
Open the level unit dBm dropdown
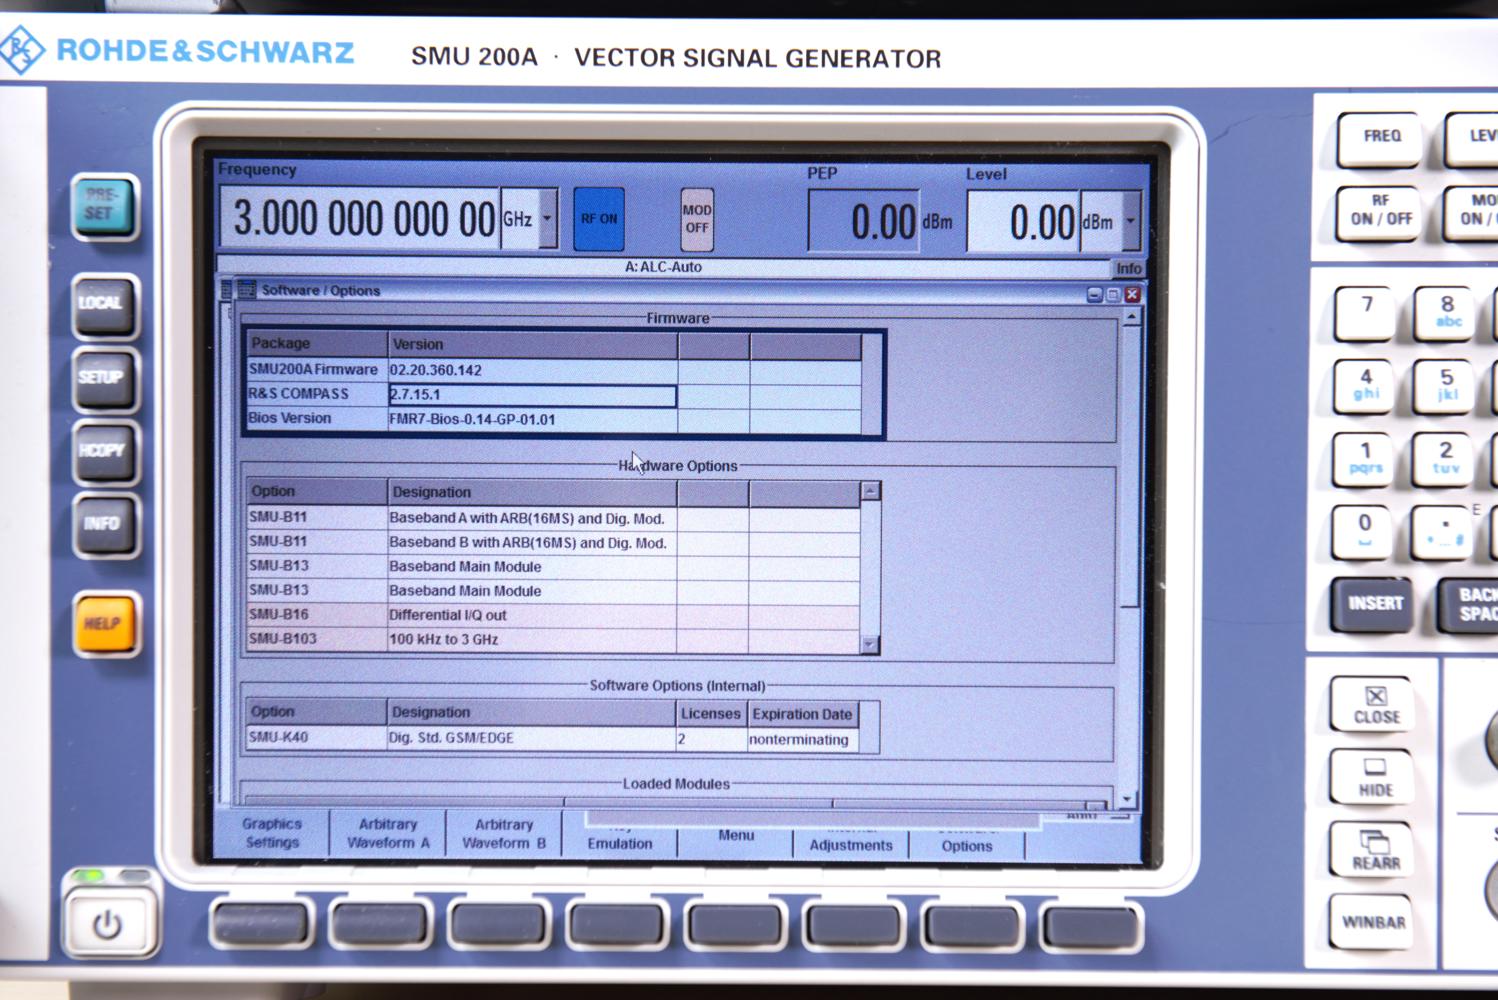[1131, 221]
